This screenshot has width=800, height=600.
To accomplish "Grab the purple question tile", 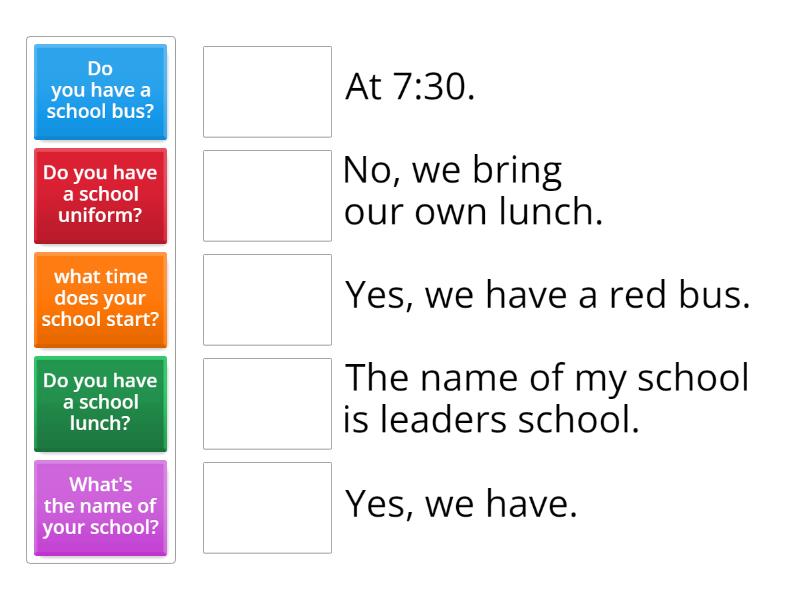I will pos(101,508).
